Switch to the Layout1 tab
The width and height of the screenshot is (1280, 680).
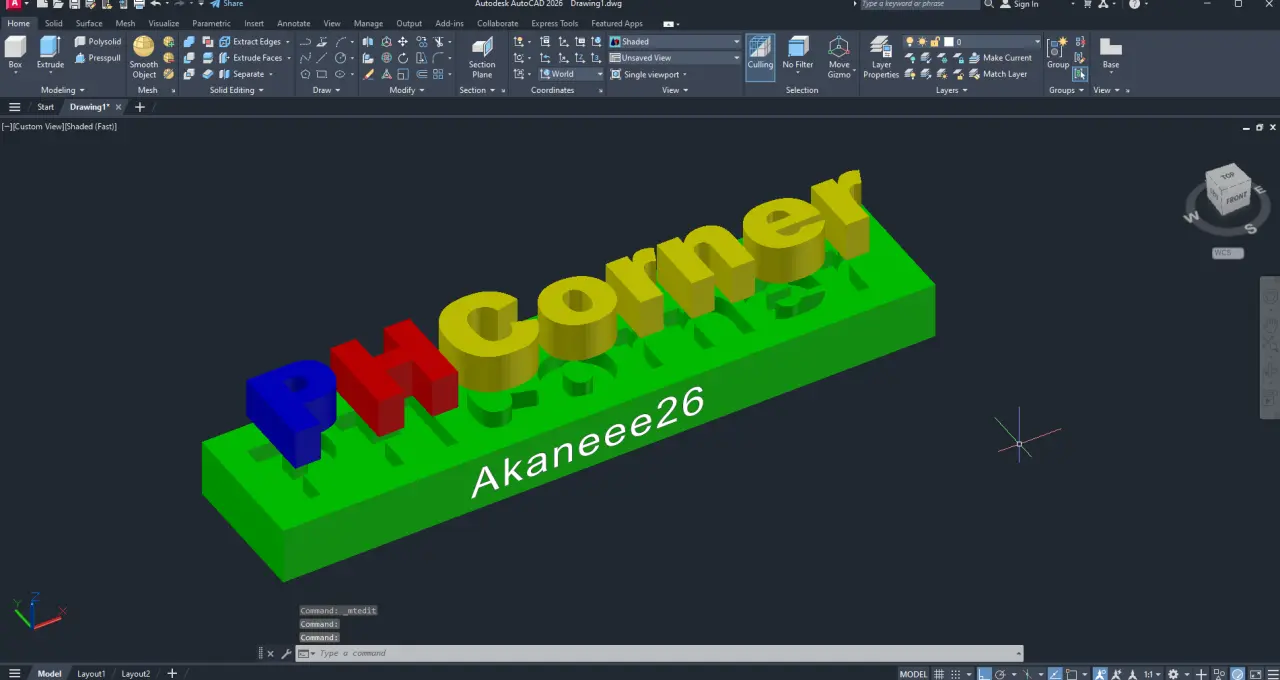91,674
